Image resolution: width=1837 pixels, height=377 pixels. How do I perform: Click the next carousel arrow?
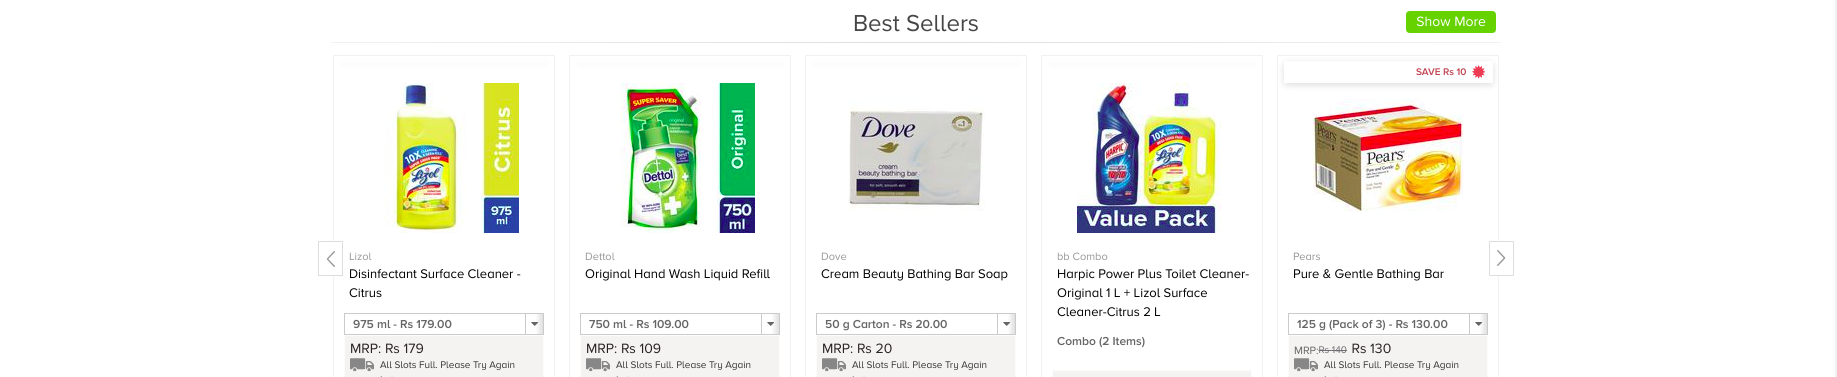[1501, 258]
